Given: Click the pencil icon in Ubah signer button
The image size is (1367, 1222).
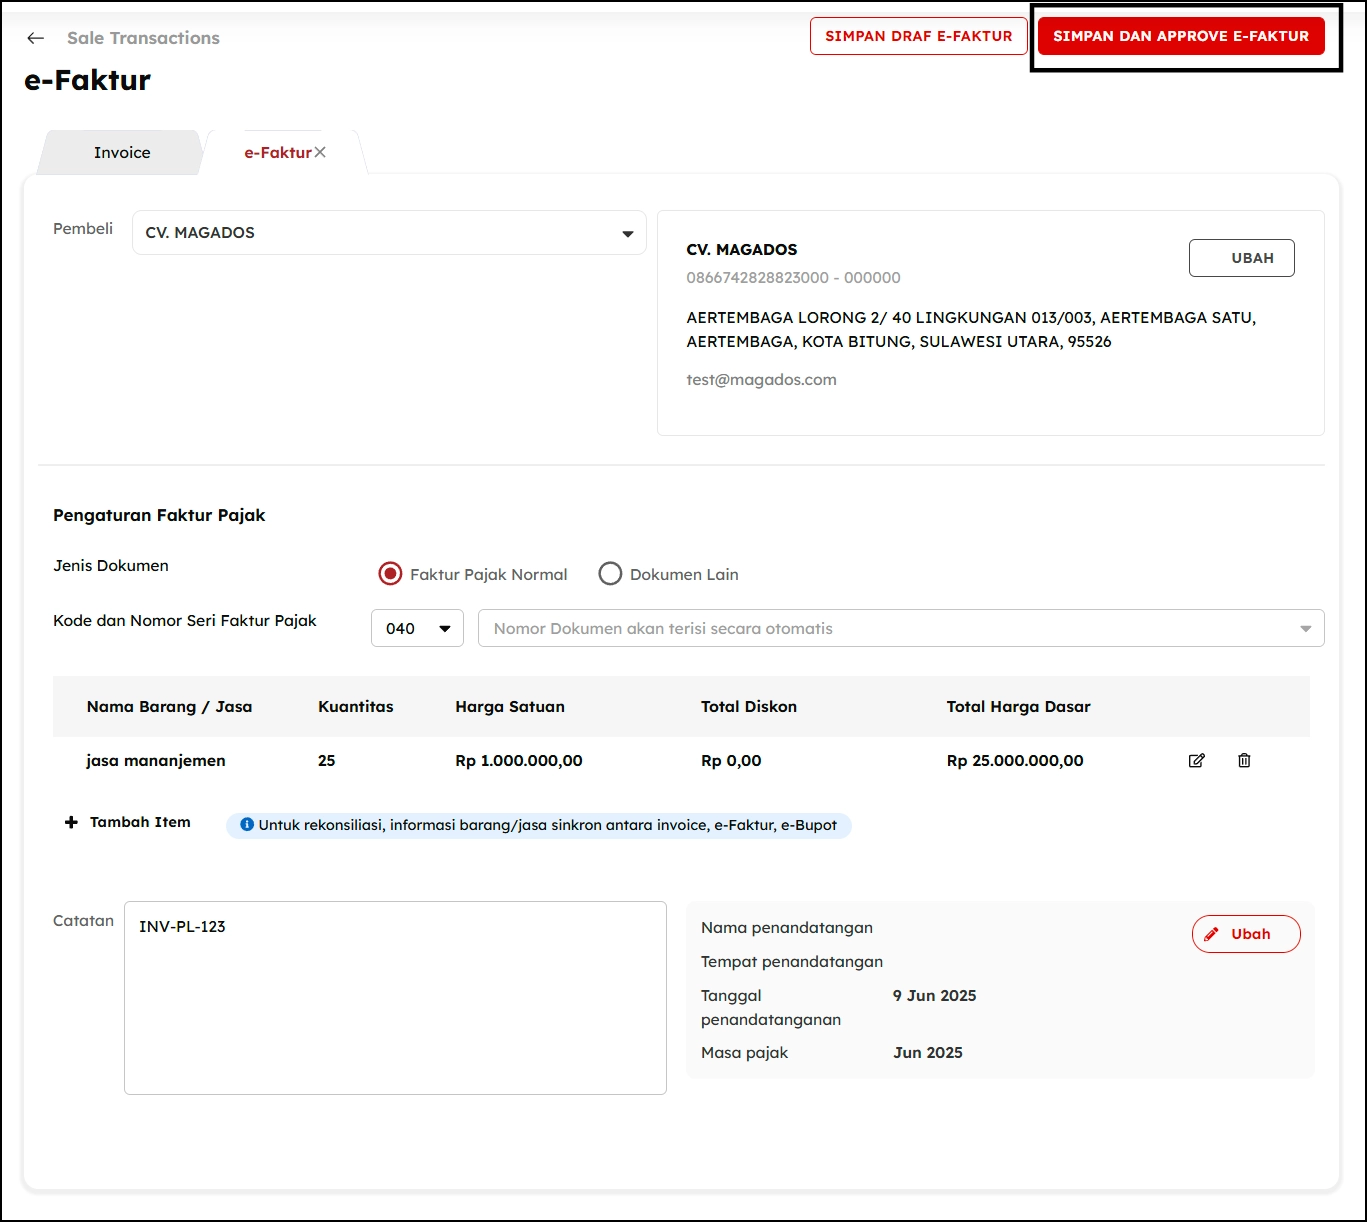Looking at the screenshot, I should pyautogui.click(x=1211, y=934).
